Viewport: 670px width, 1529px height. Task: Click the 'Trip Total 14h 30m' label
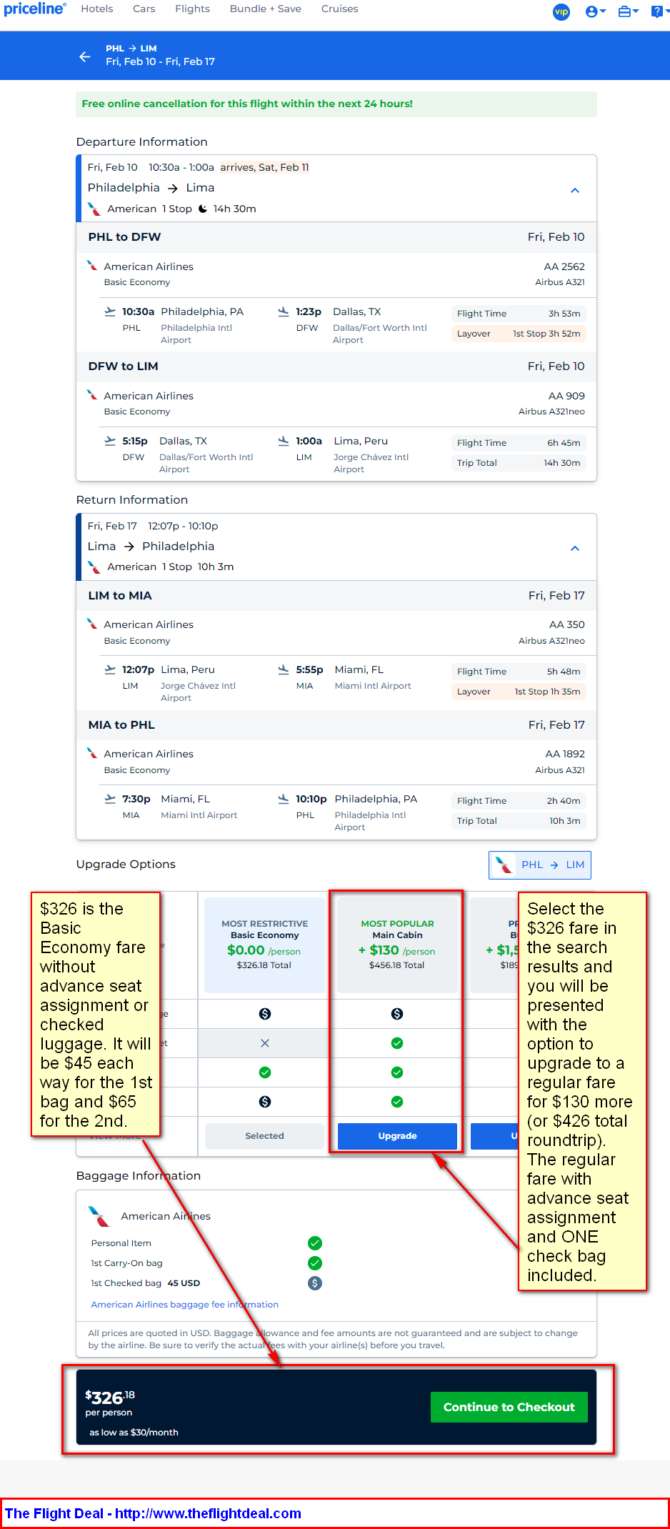tap(519, 463)
